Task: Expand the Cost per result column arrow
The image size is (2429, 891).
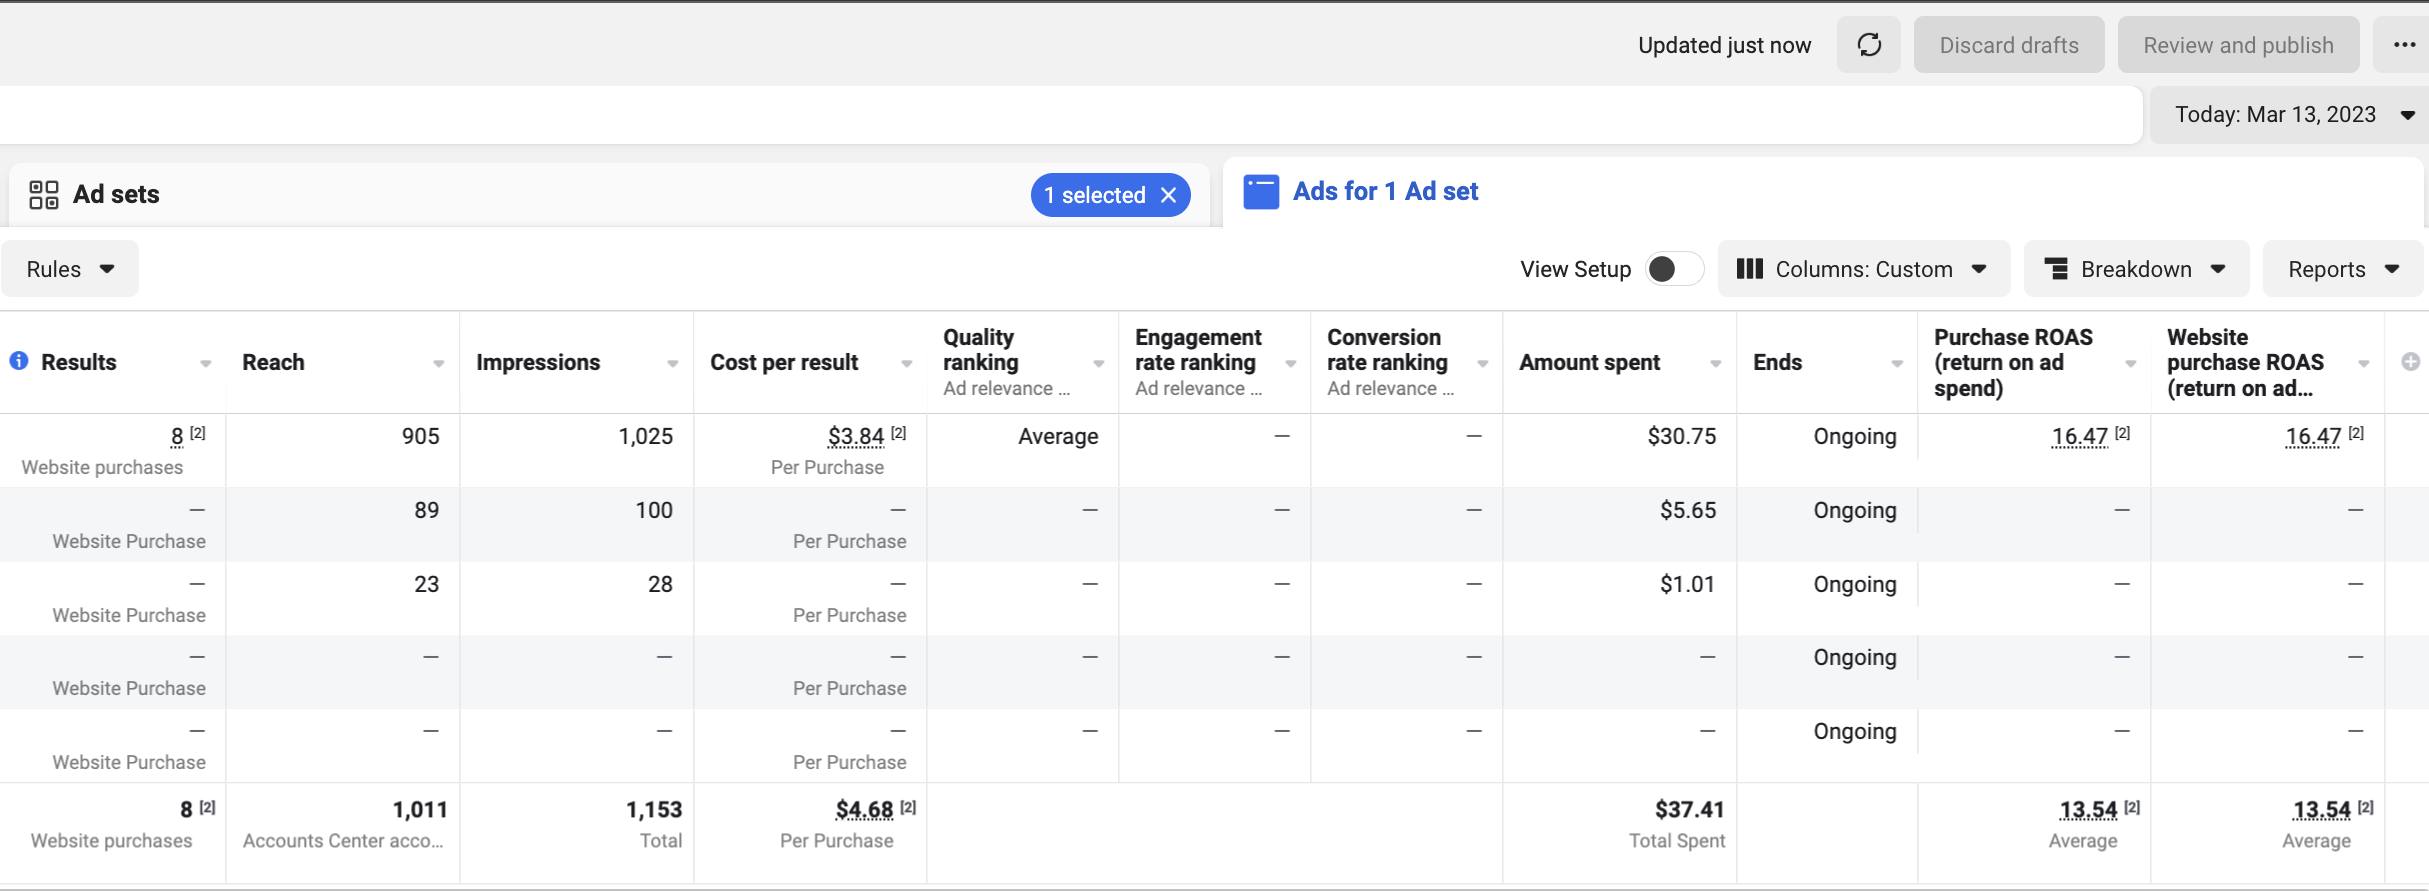Action: click(x=906, y=364)
